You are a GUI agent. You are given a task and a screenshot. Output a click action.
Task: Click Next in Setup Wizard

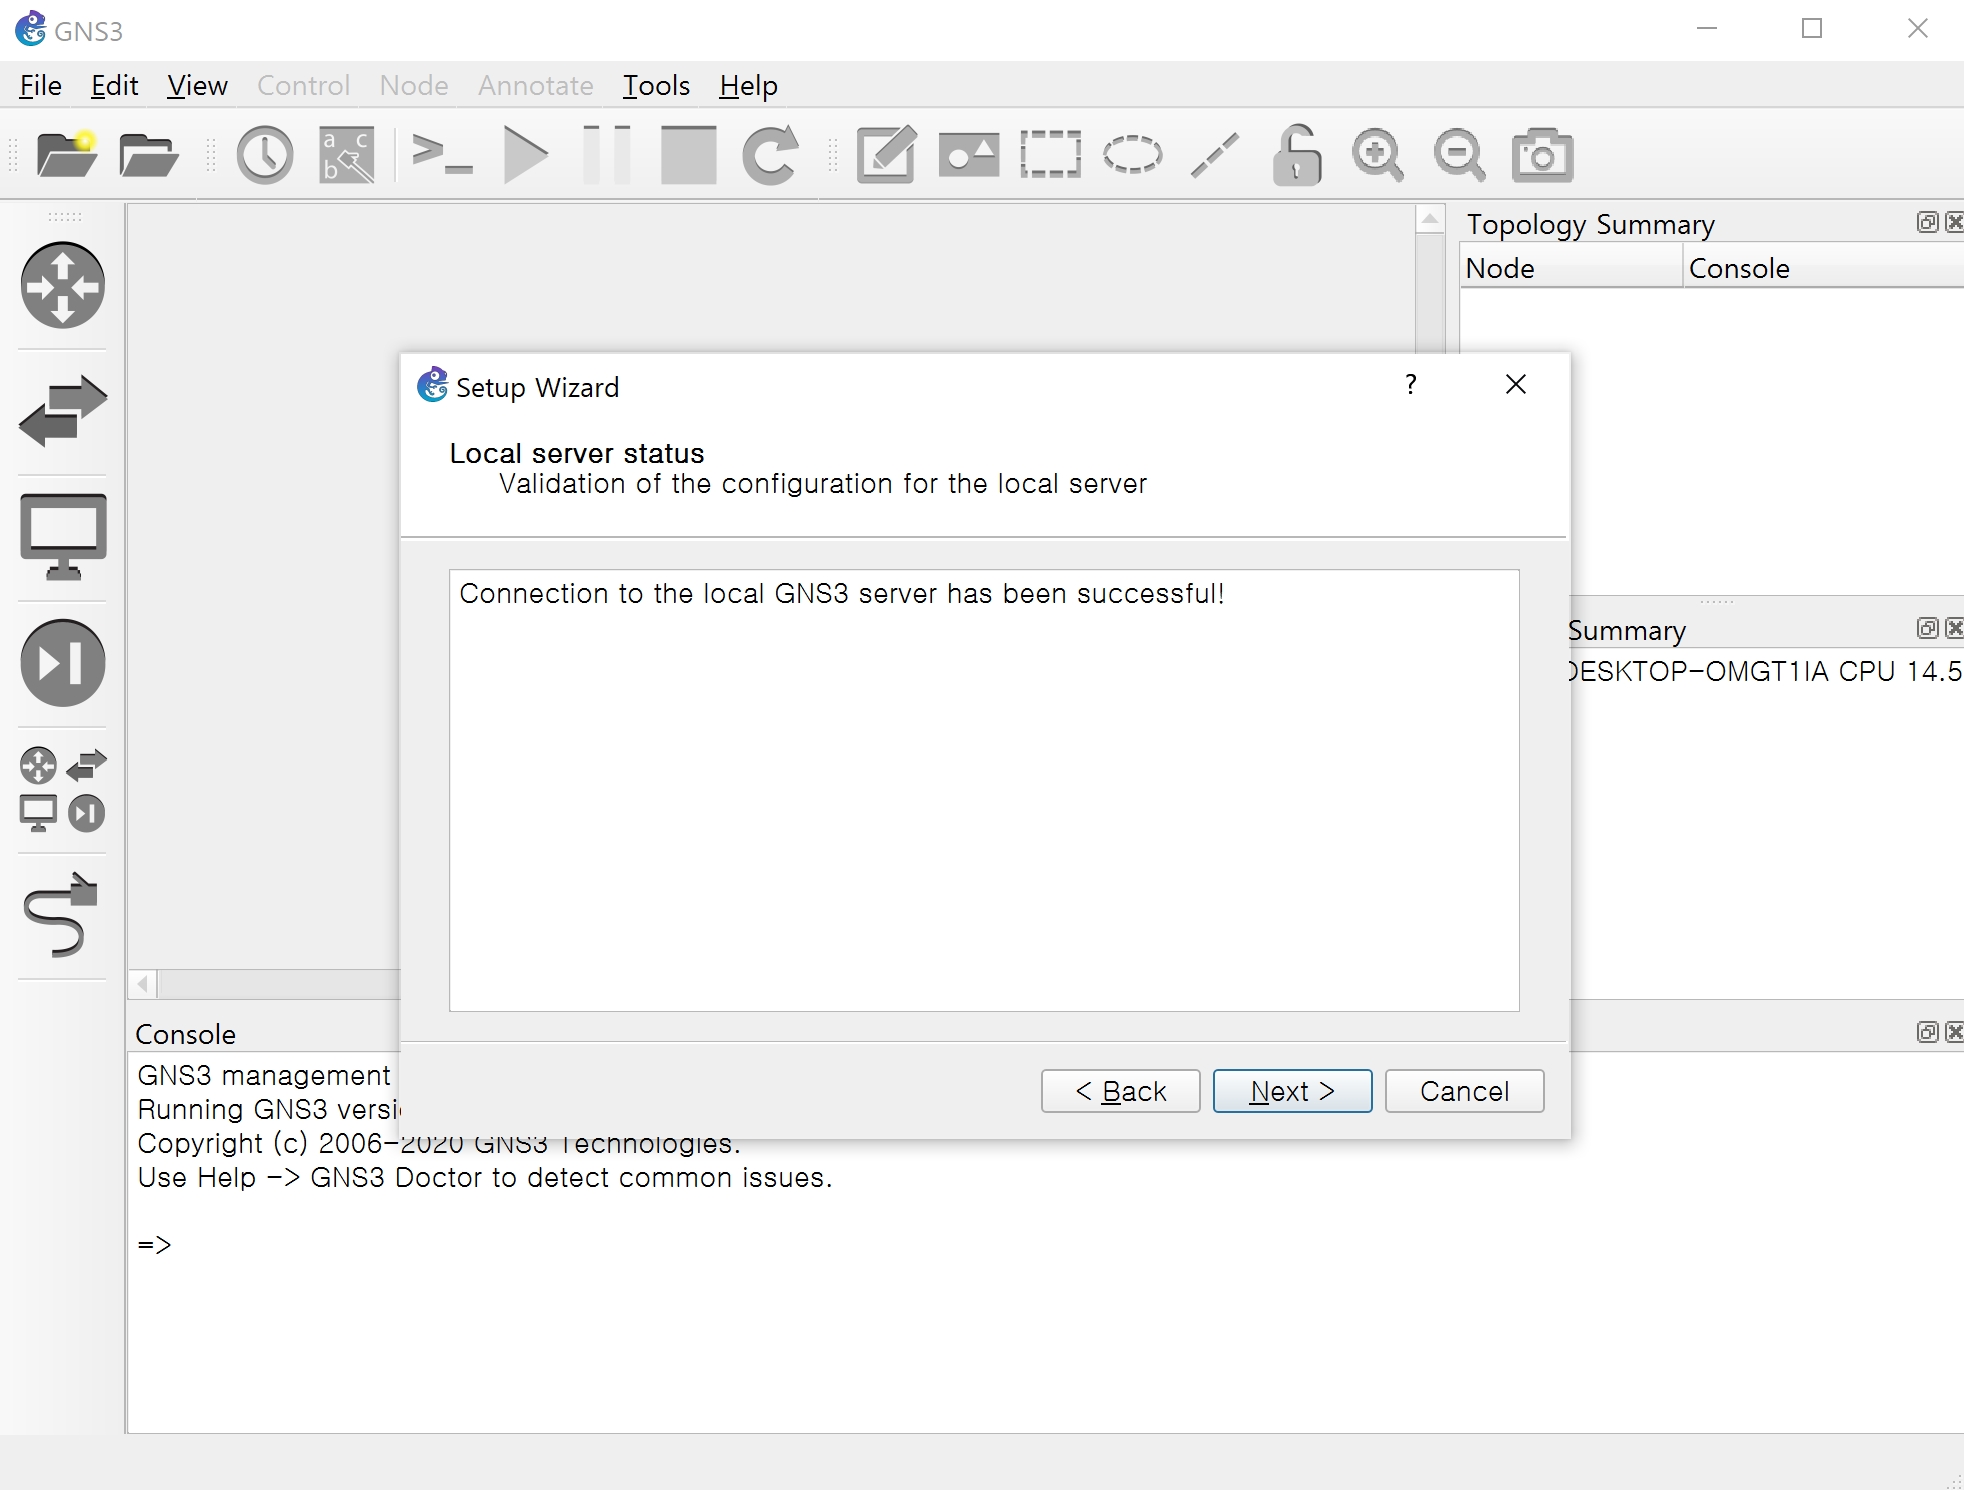pos(1292,1091)
